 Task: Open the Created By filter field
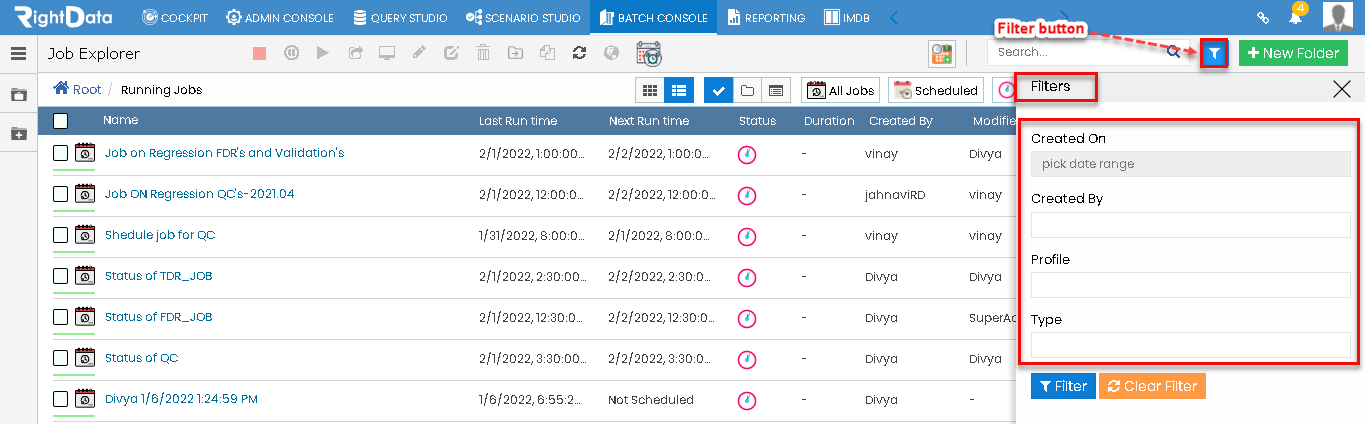[x=1190, y=225]
